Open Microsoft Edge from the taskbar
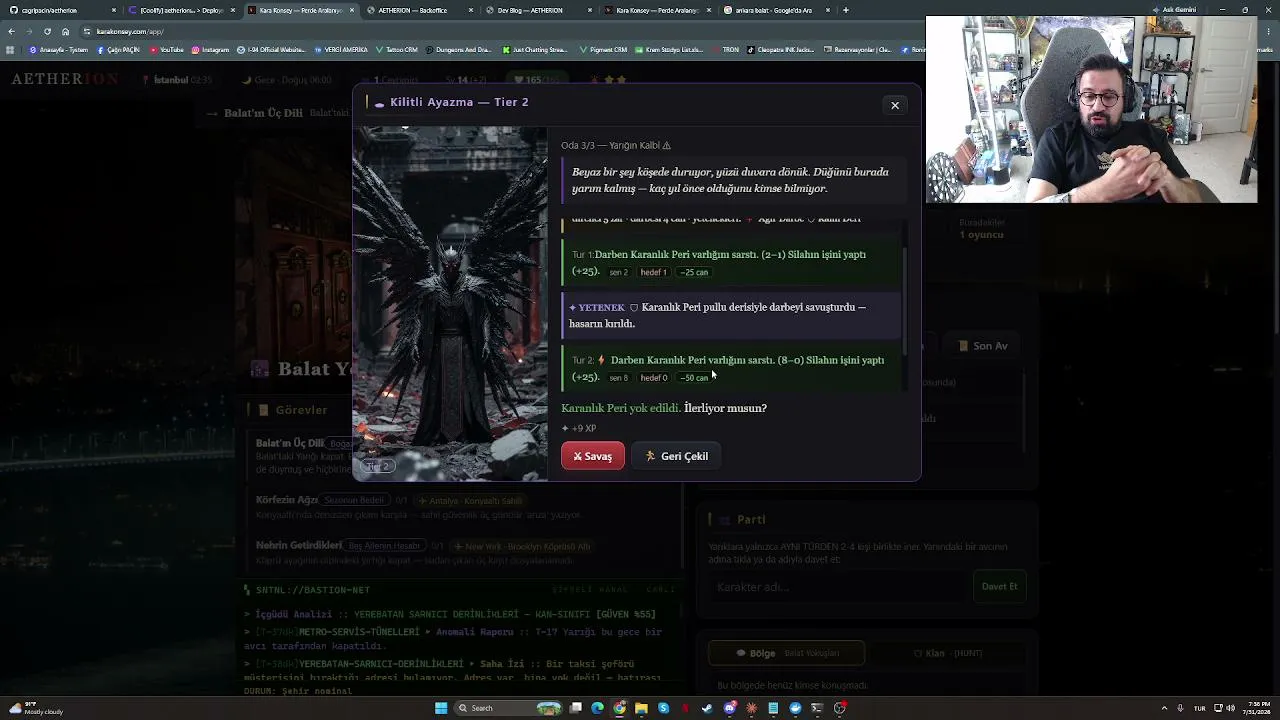 [598, 708]
